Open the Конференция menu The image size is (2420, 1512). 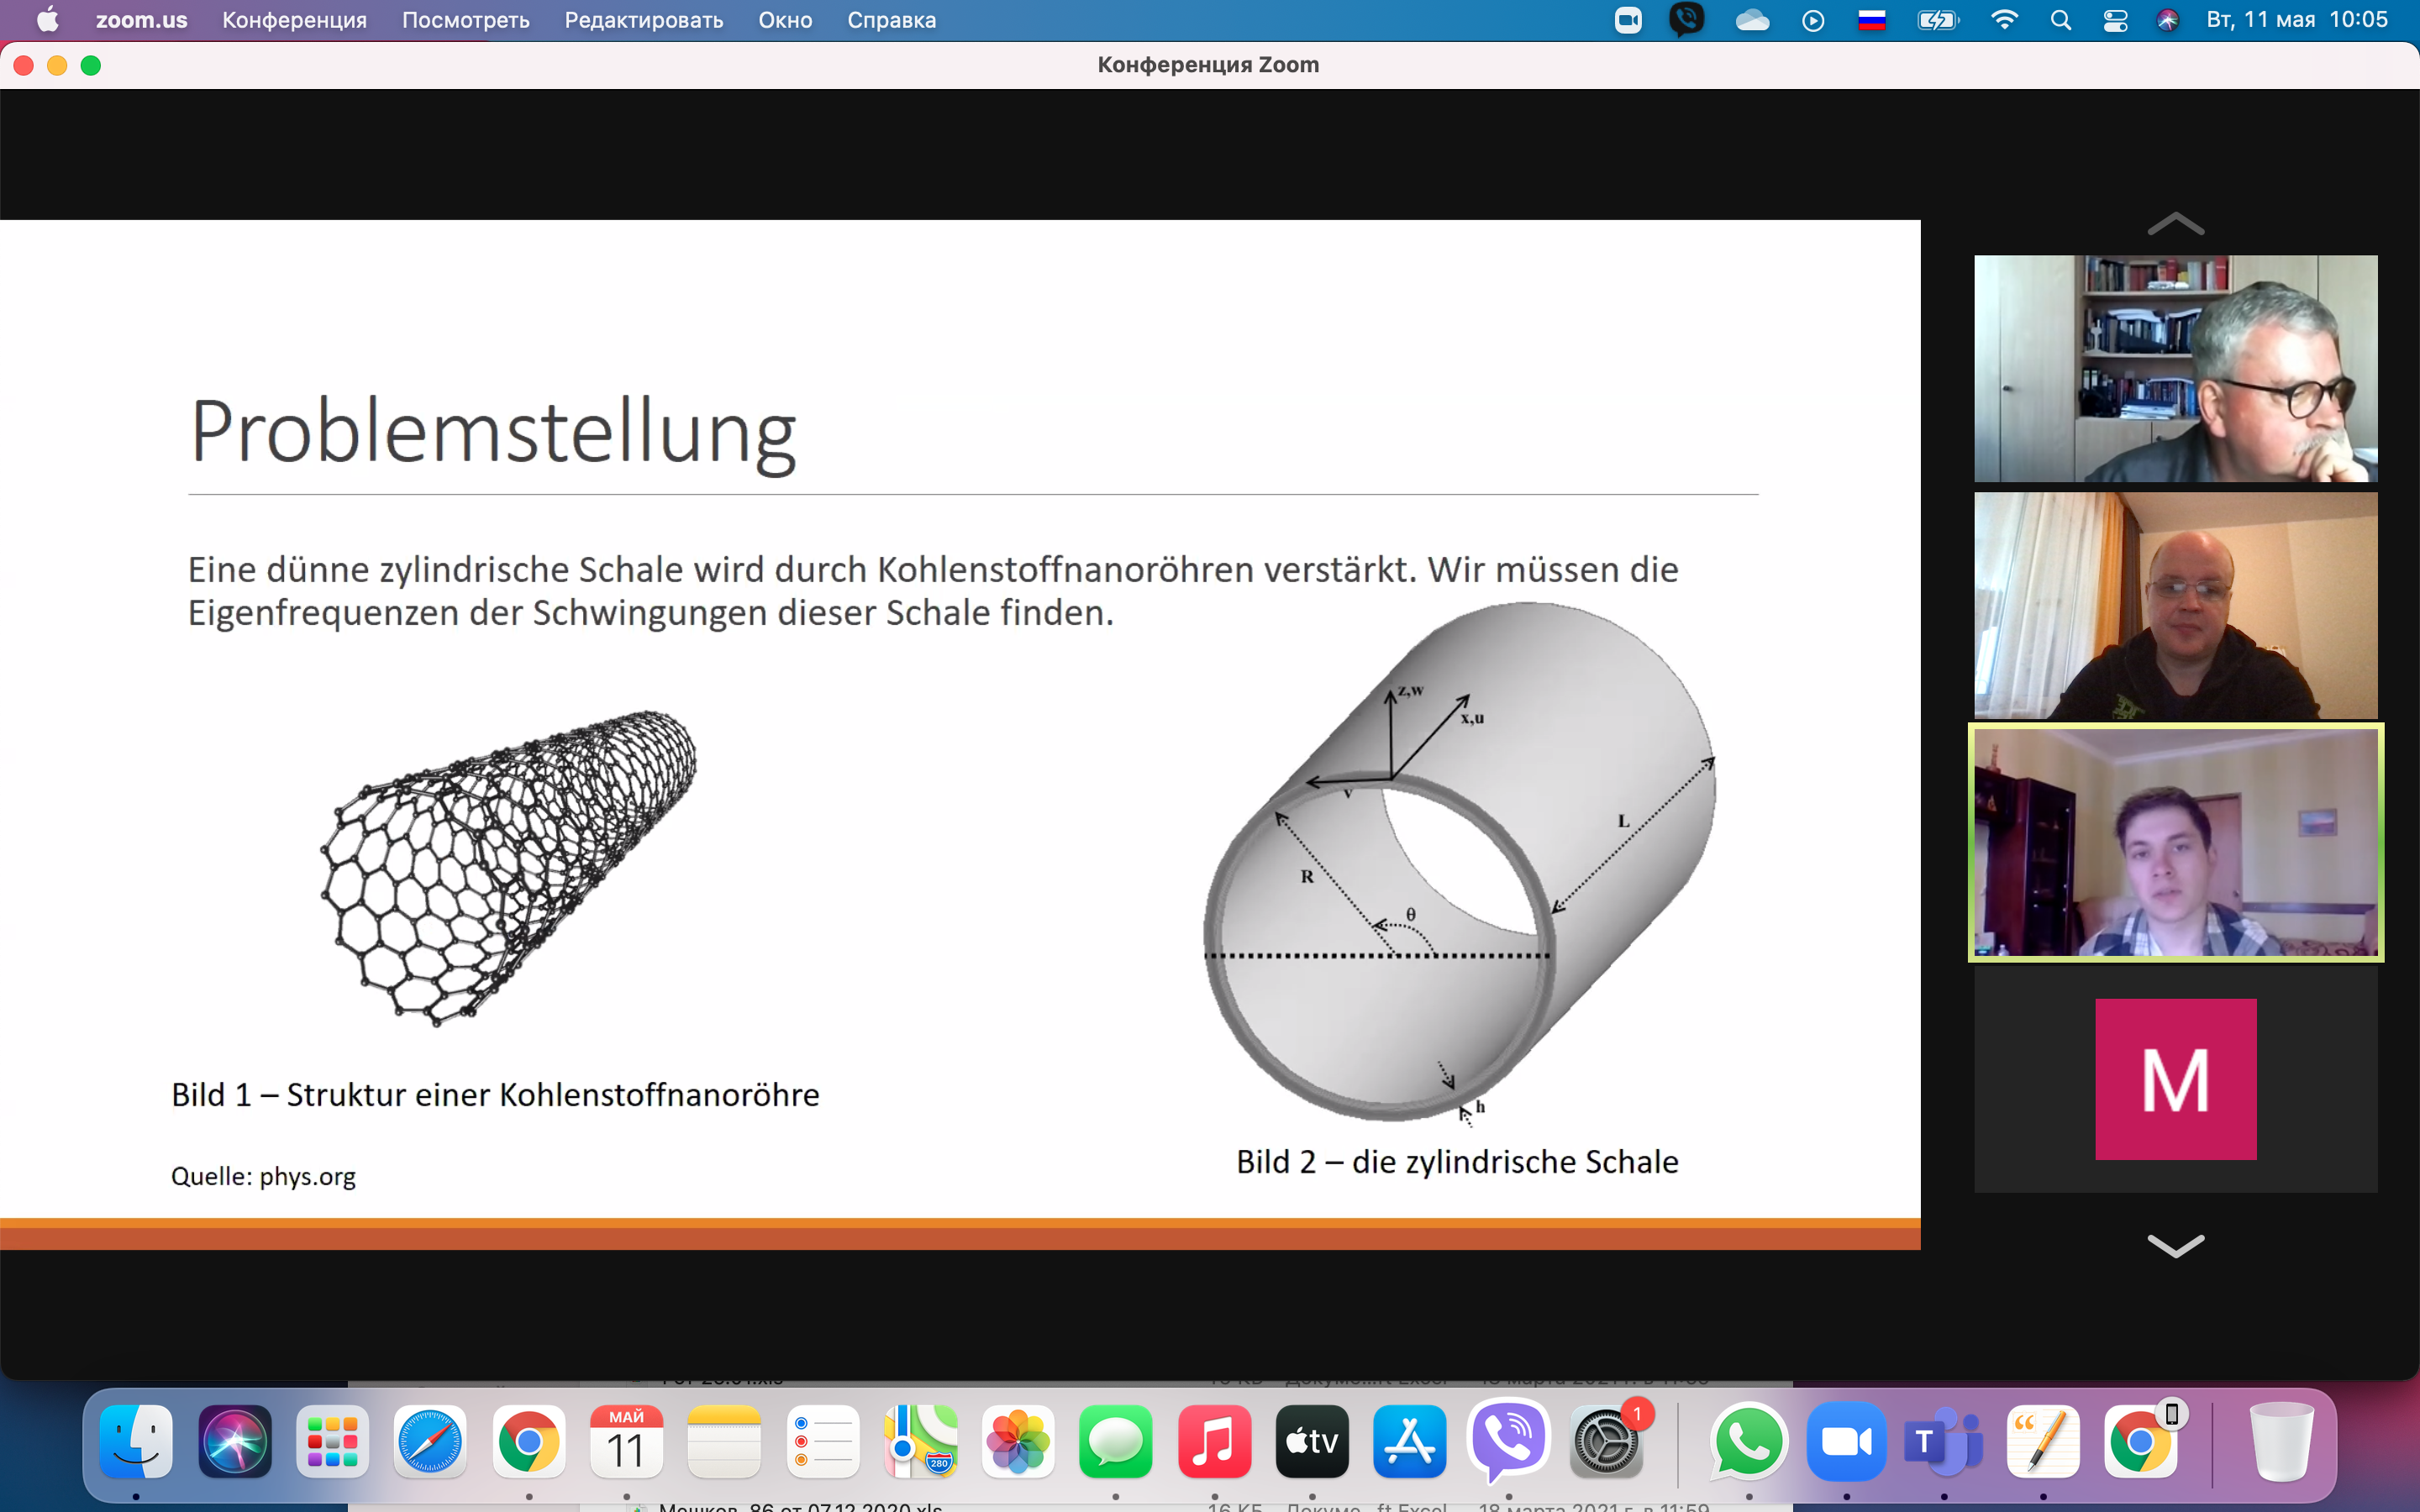(294, 20)
